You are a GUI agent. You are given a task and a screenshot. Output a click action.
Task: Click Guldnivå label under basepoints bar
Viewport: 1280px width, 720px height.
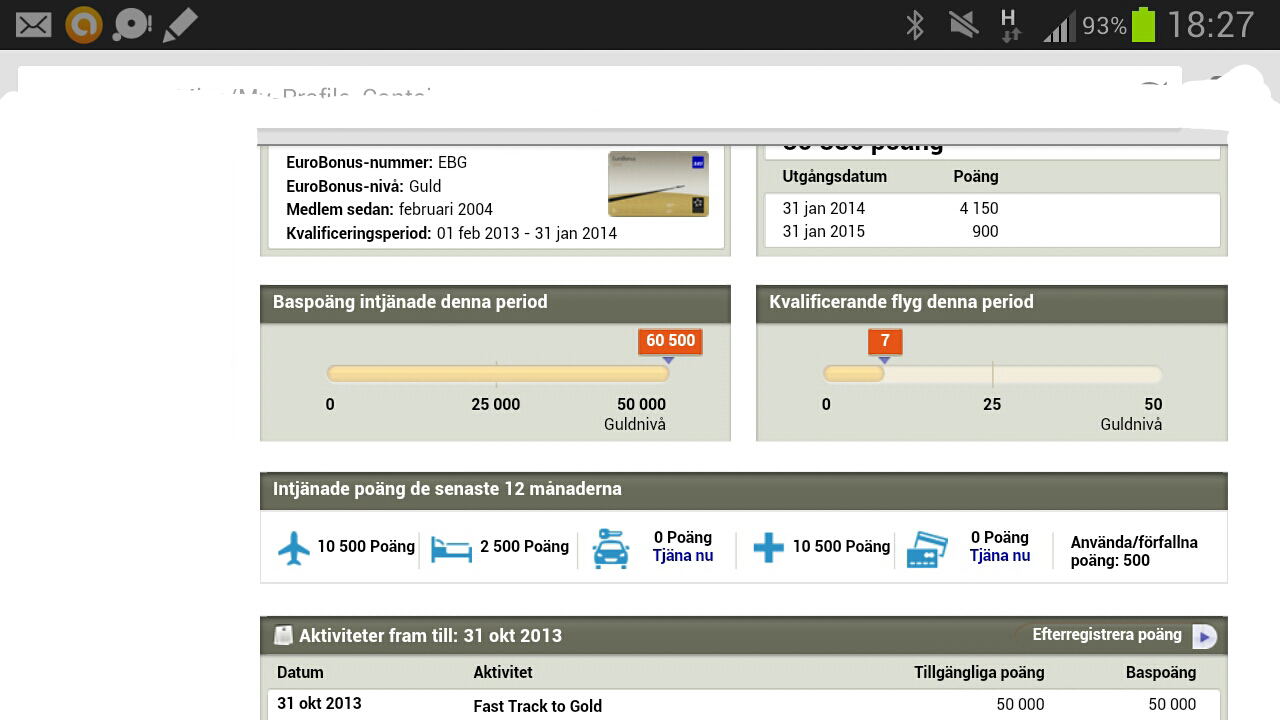[635, 424]
